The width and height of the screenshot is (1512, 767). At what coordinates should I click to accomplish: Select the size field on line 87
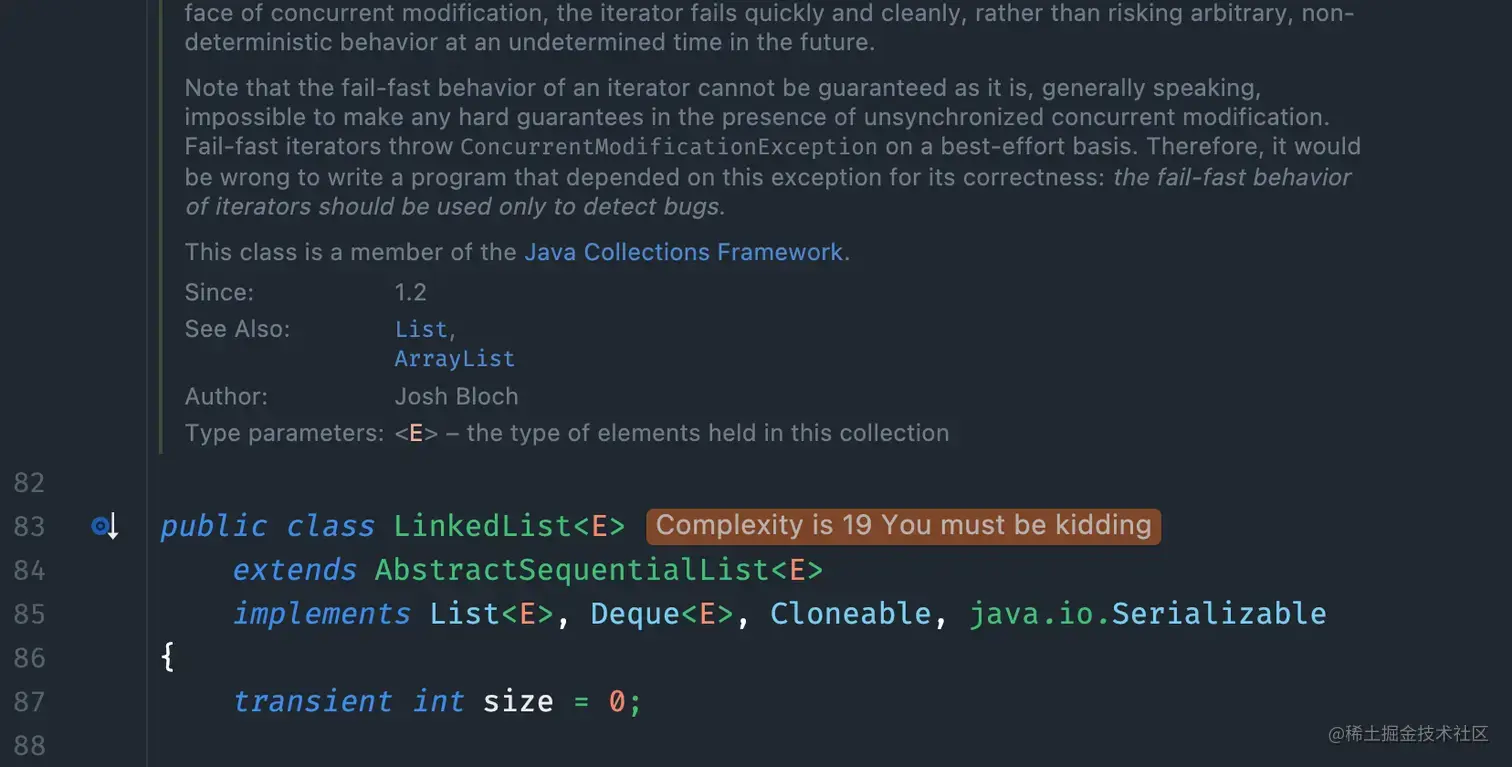(517, 701)
